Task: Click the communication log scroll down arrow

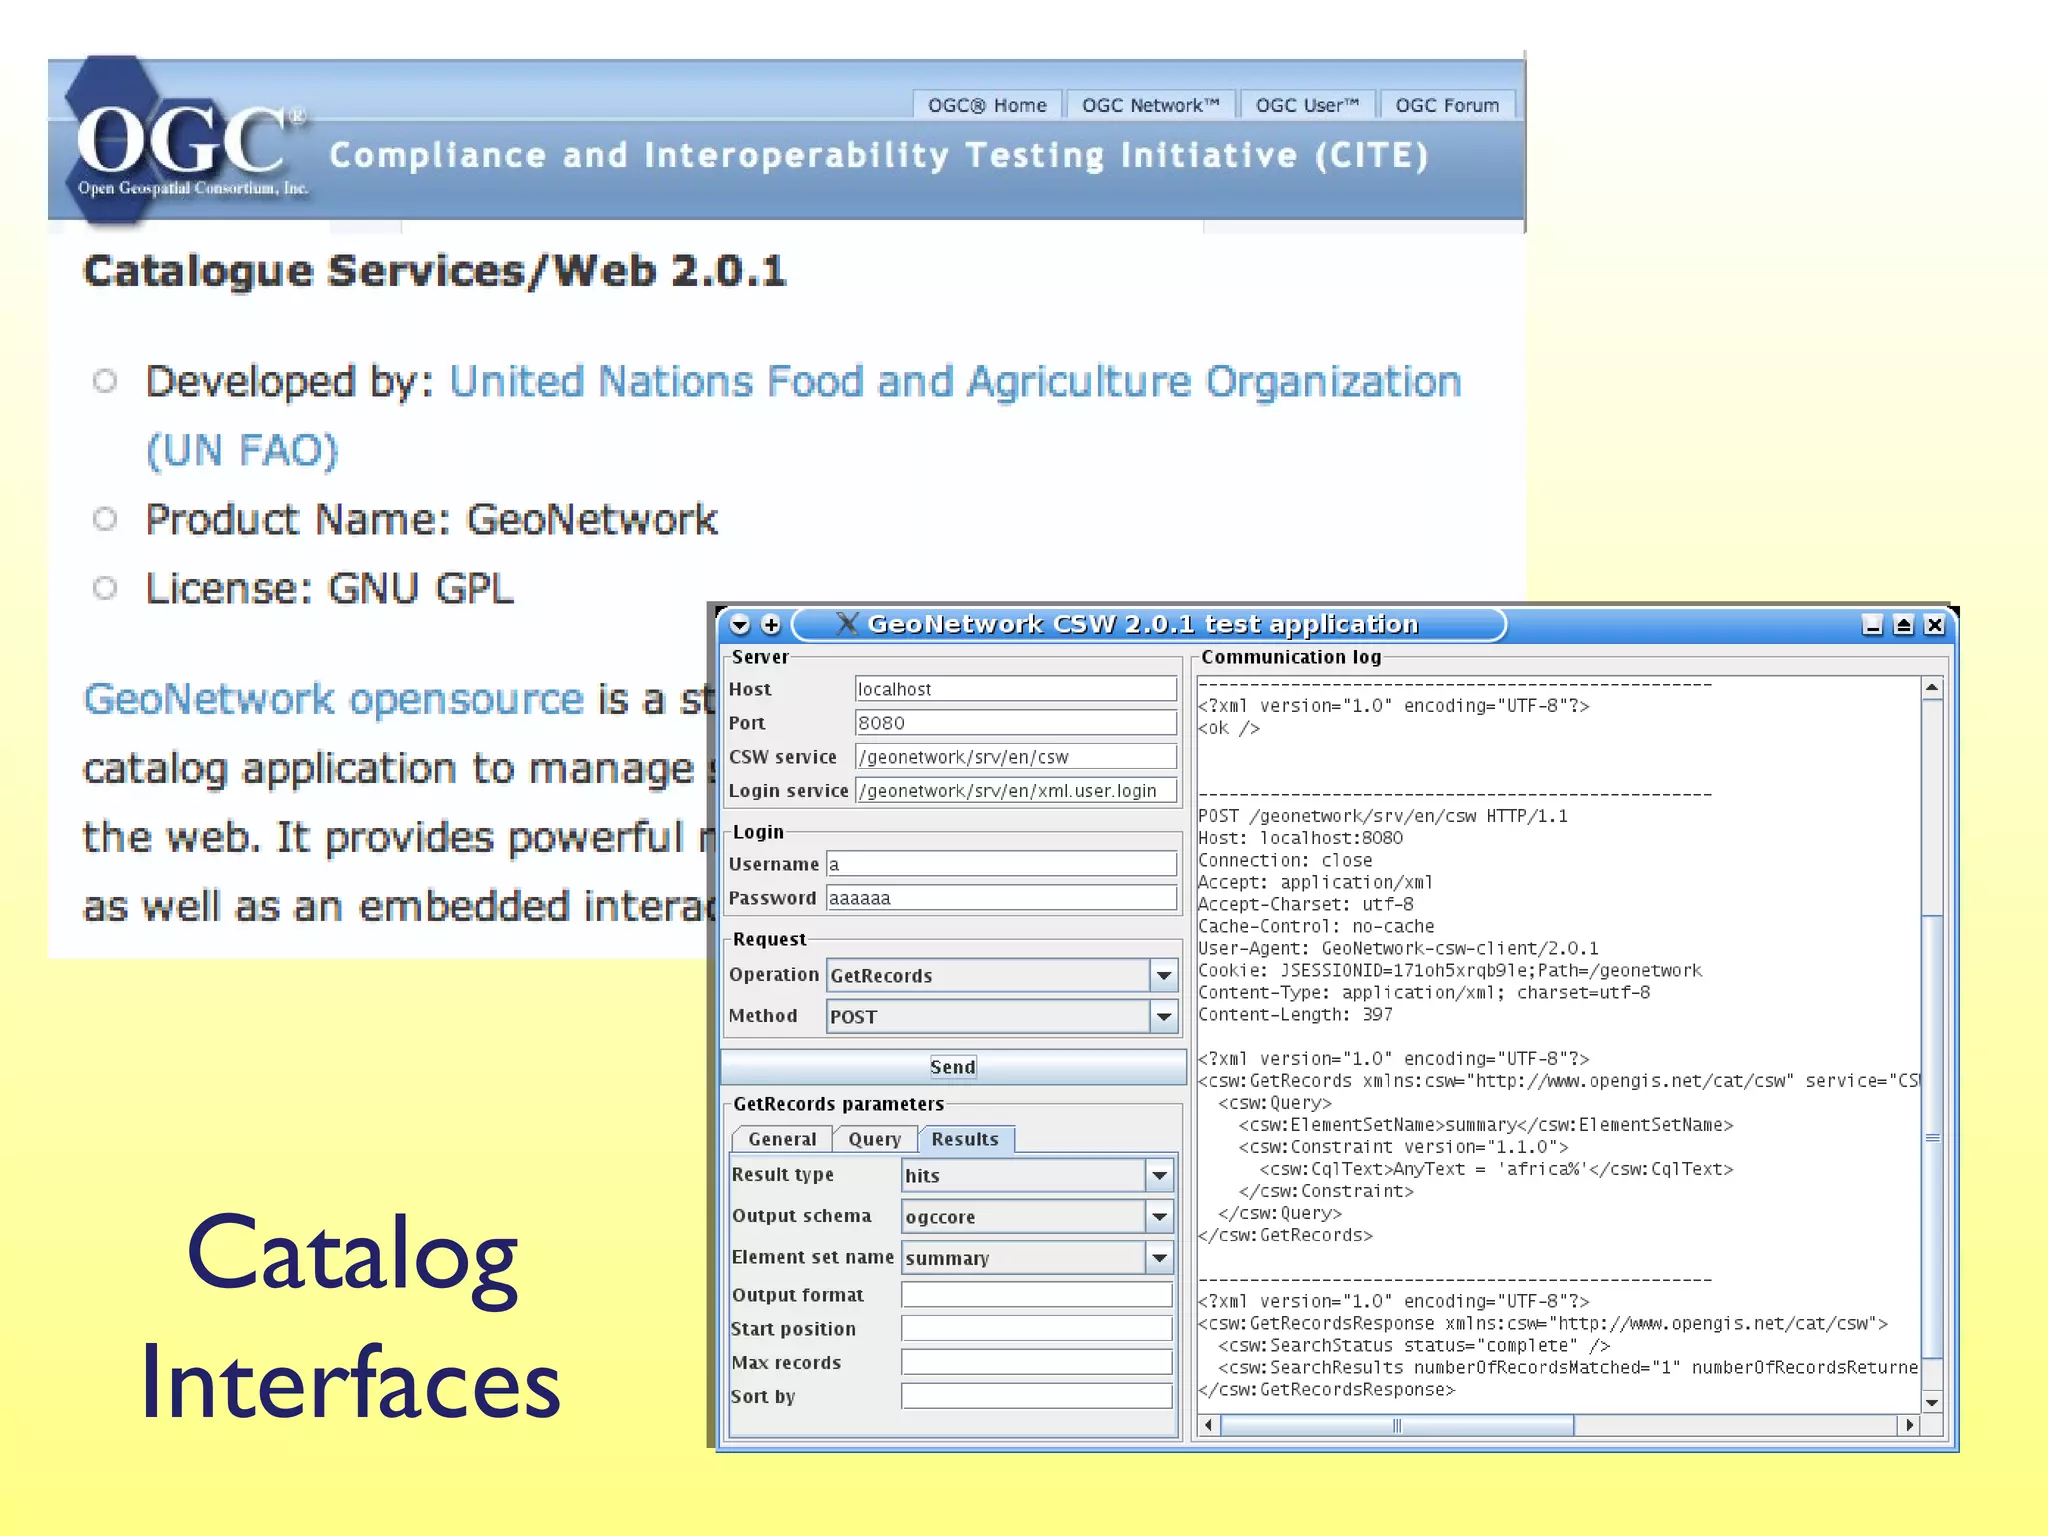Action: [1932, 1402]
